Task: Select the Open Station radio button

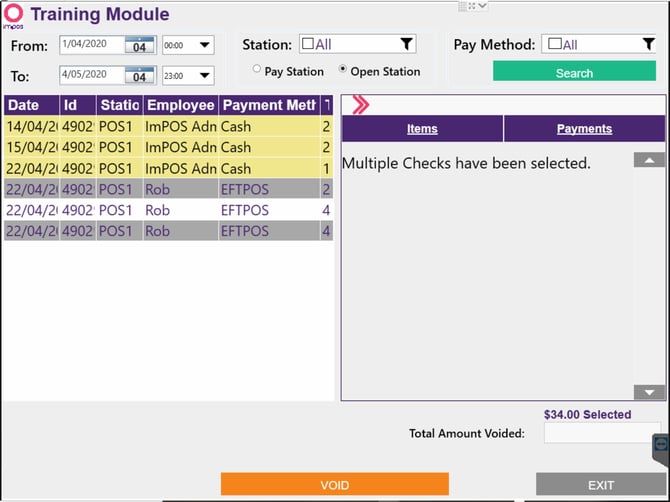Action: point(342,69)
